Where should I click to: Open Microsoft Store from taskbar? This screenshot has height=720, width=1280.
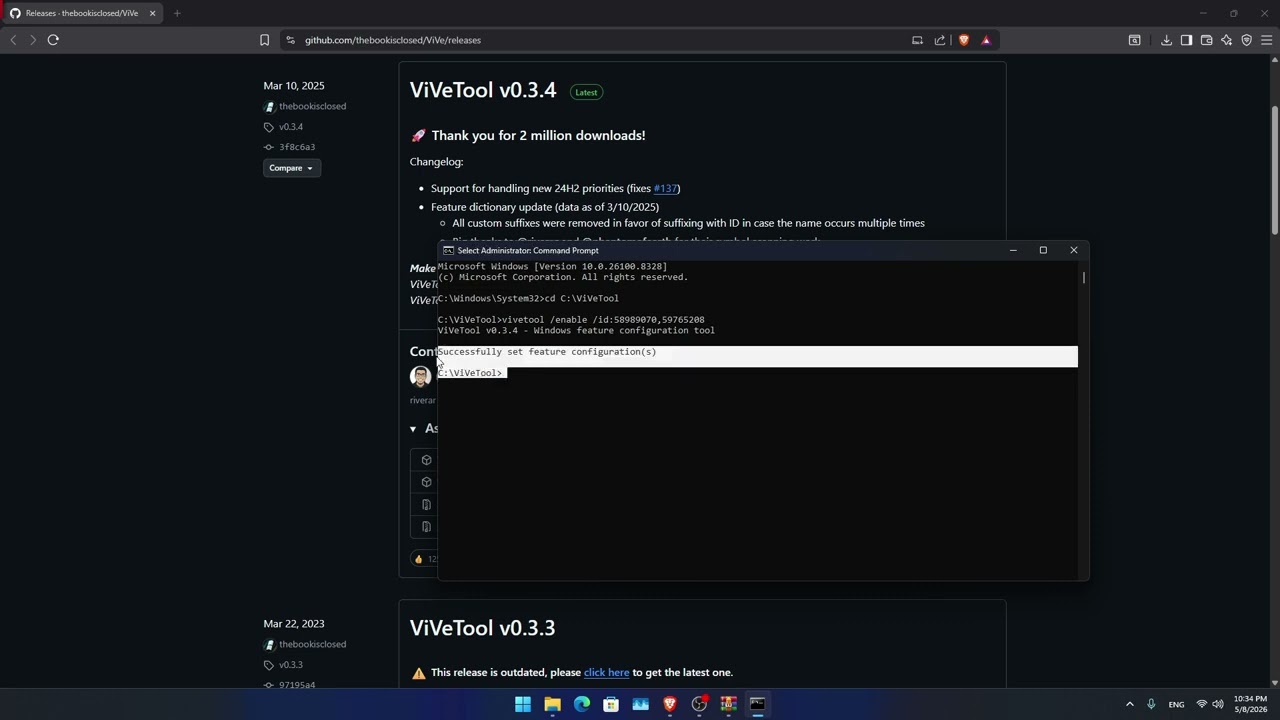point(611,704)
